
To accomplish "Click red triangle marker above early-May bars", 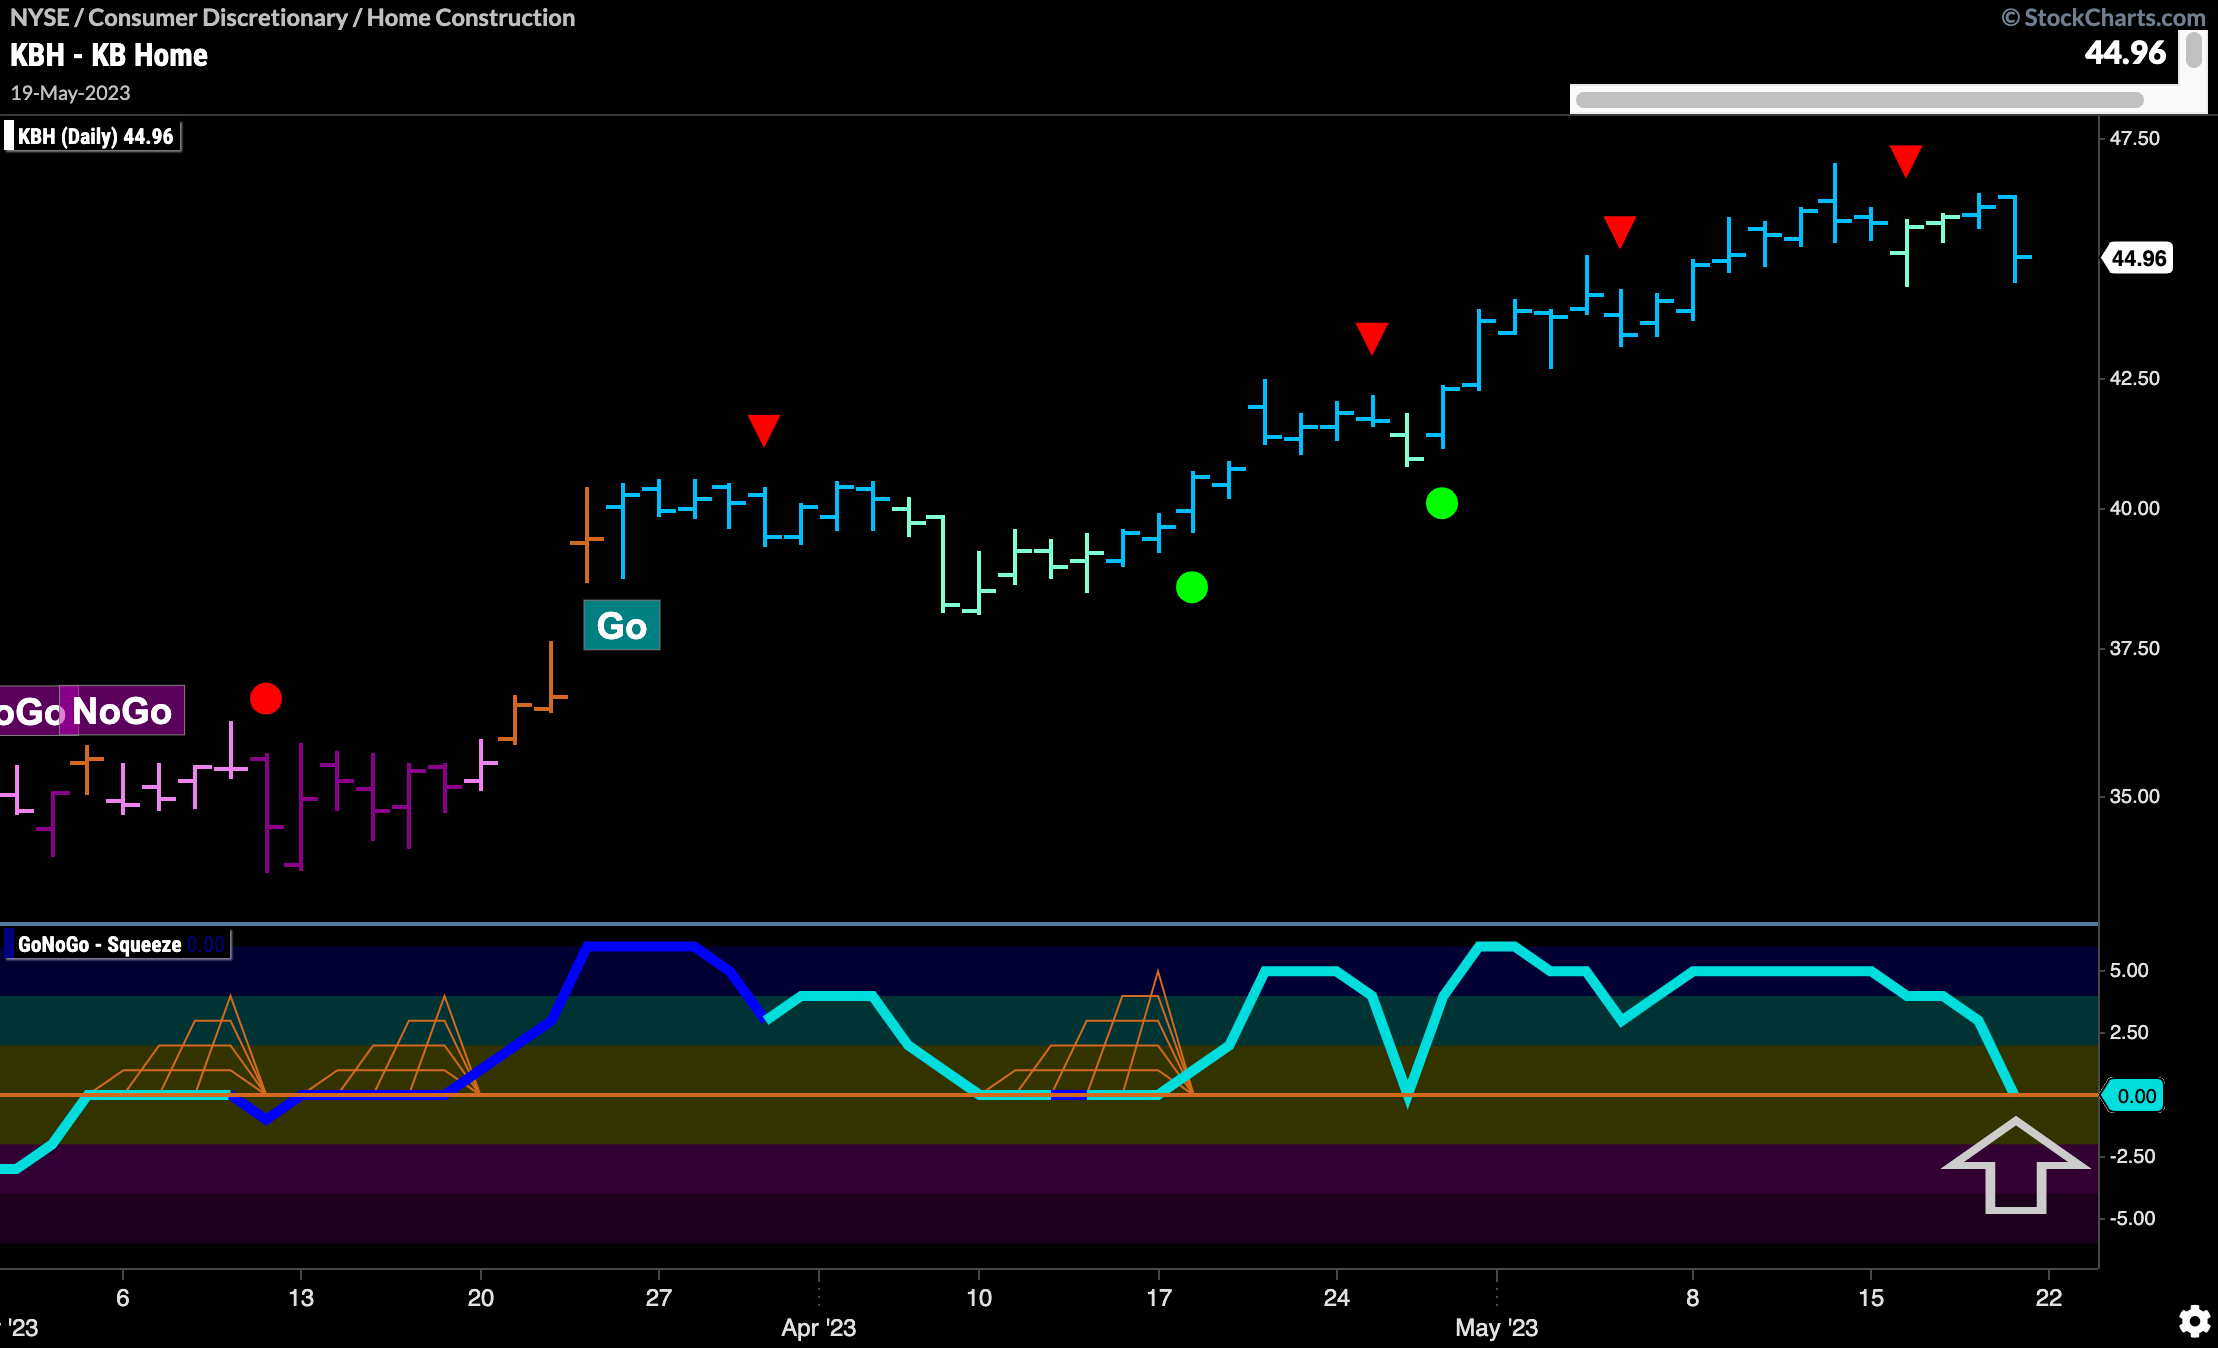I will (1620, 231).
